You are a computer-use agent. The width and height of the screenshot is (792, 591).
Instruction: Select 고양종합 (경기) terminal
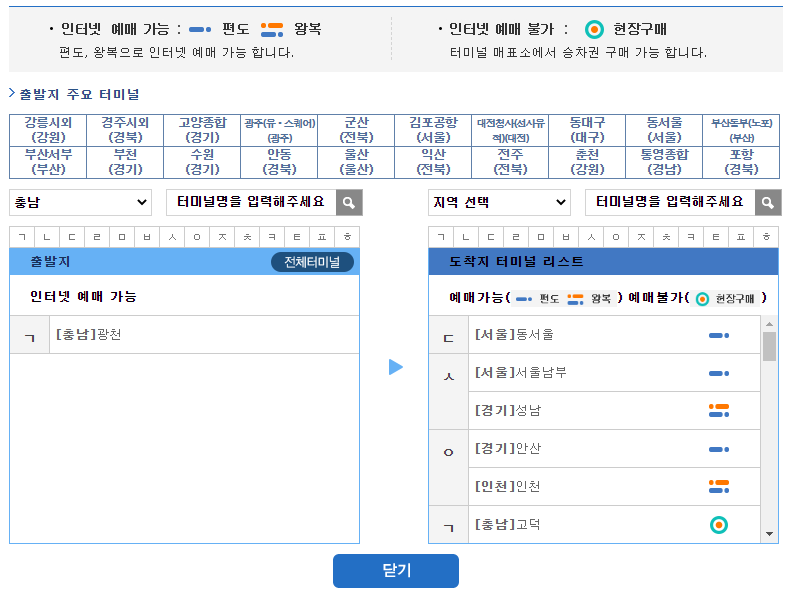[x=202, y=130]
